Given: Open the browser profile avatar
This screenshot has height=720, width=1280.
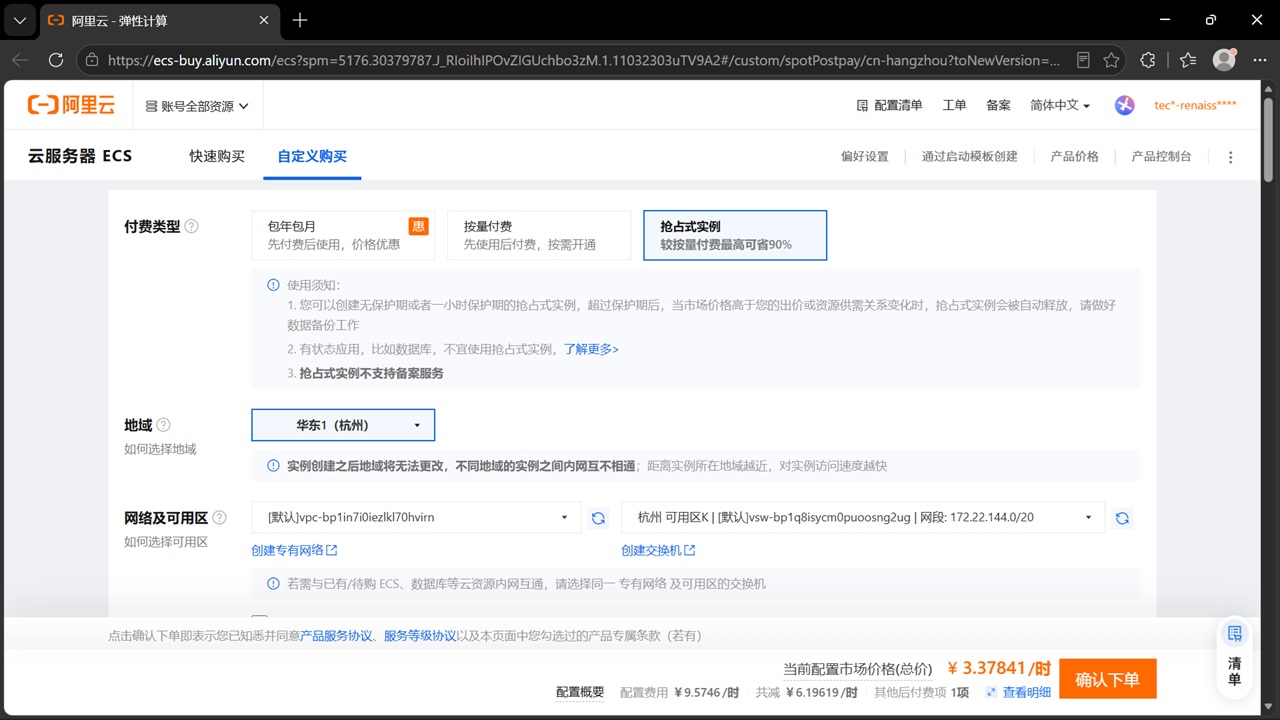Looking at the screenshot, I should pos(1224,60).
